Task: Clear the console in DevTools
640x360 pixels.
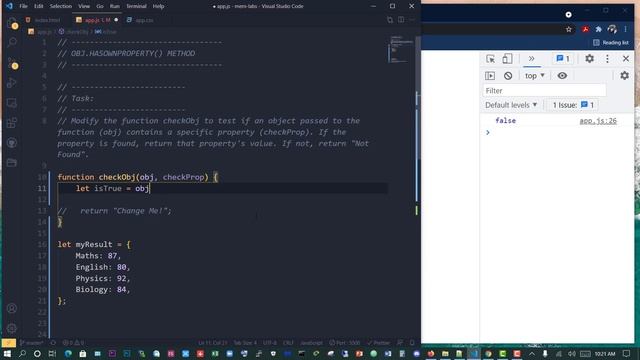Action: [508, 76]
